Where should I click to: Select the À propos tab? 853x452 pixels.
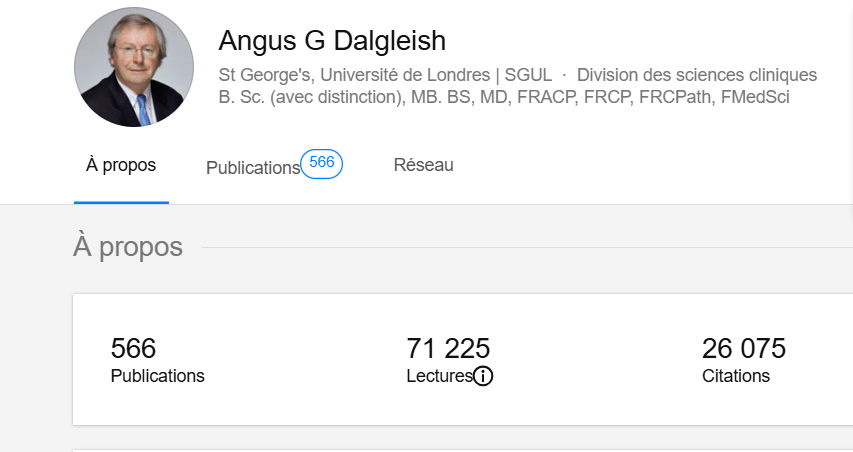pyautogui.click(x=121, y=165)
